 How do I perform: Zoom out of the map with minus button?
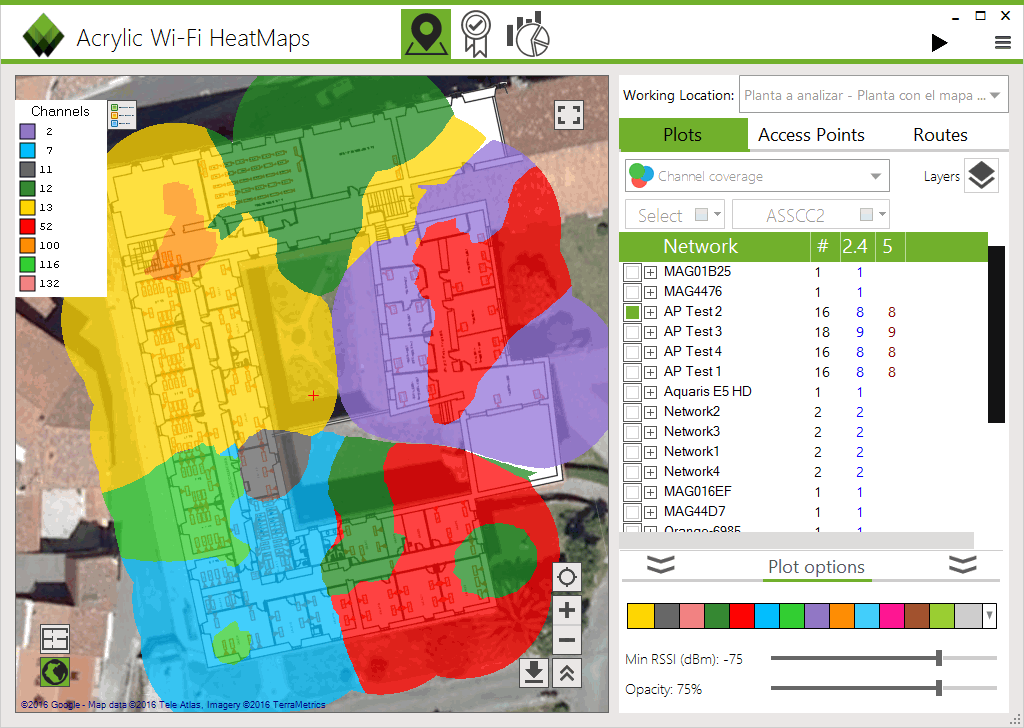pos(567,640)
